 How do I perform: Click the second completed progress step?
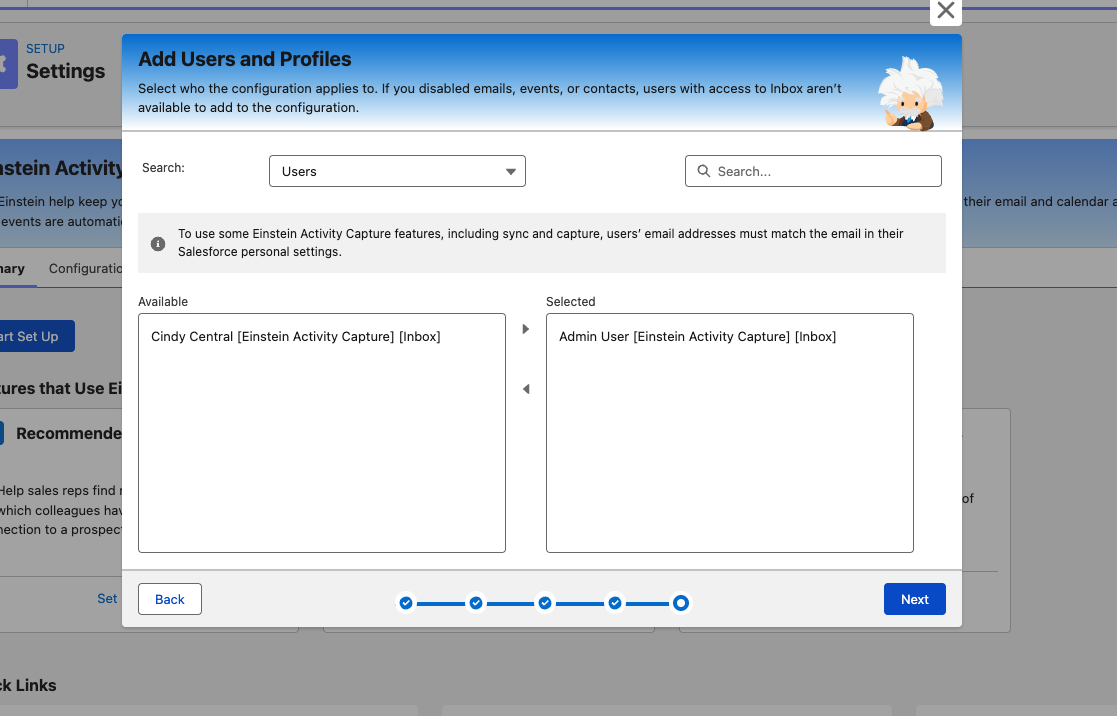tap(476, 603)
